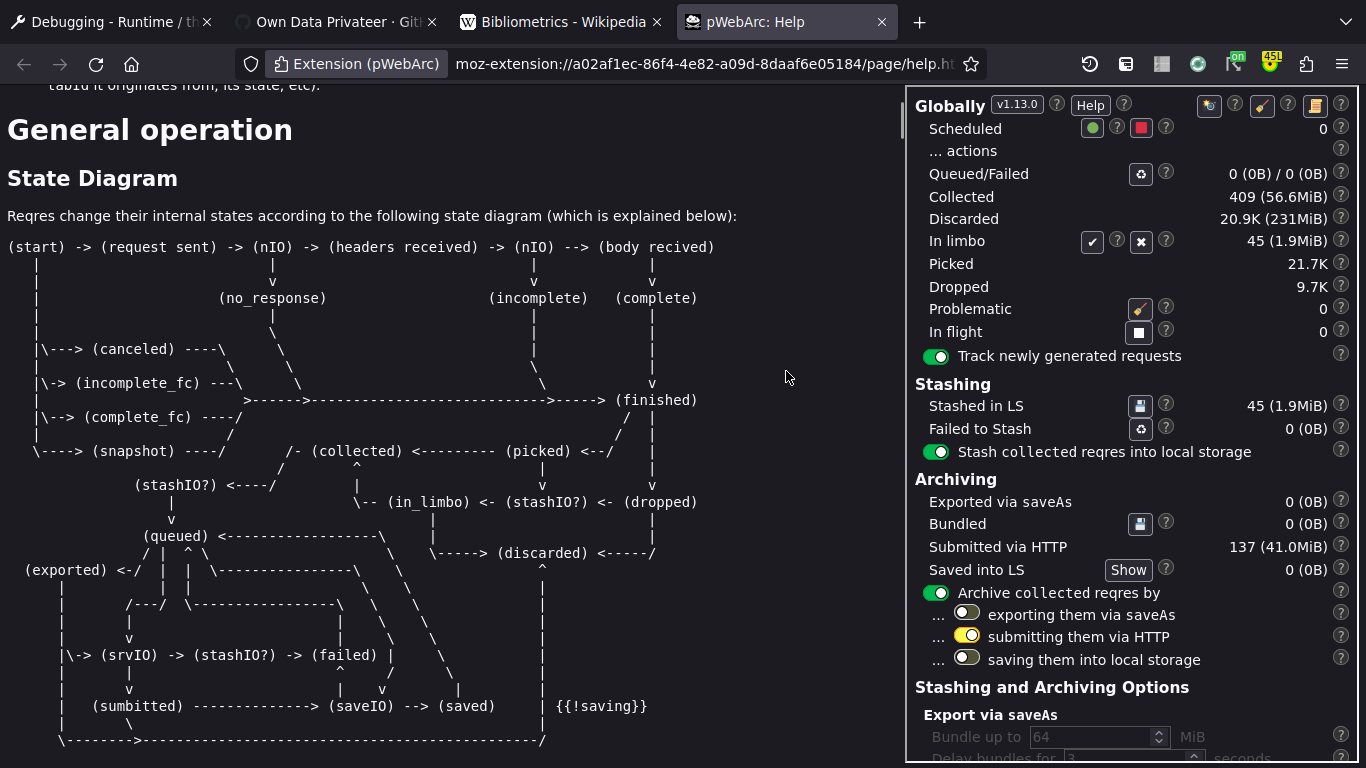Click the floppy disk icon in Bundled row
Viewport: 1366px width, 768px height.
pos(1140,524)
